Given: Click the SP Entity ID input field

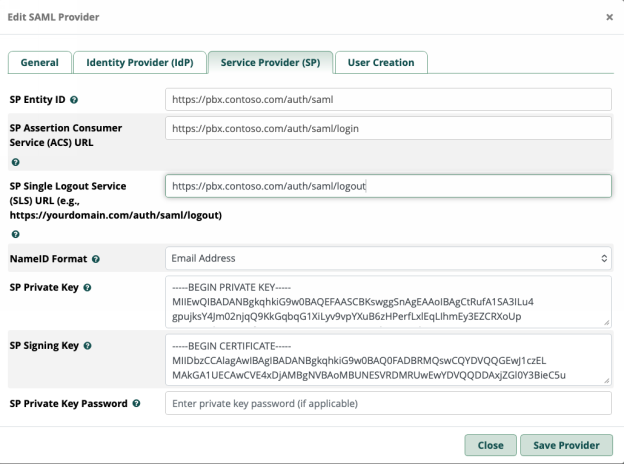Looking at the screenshot, I should (388, 99).
